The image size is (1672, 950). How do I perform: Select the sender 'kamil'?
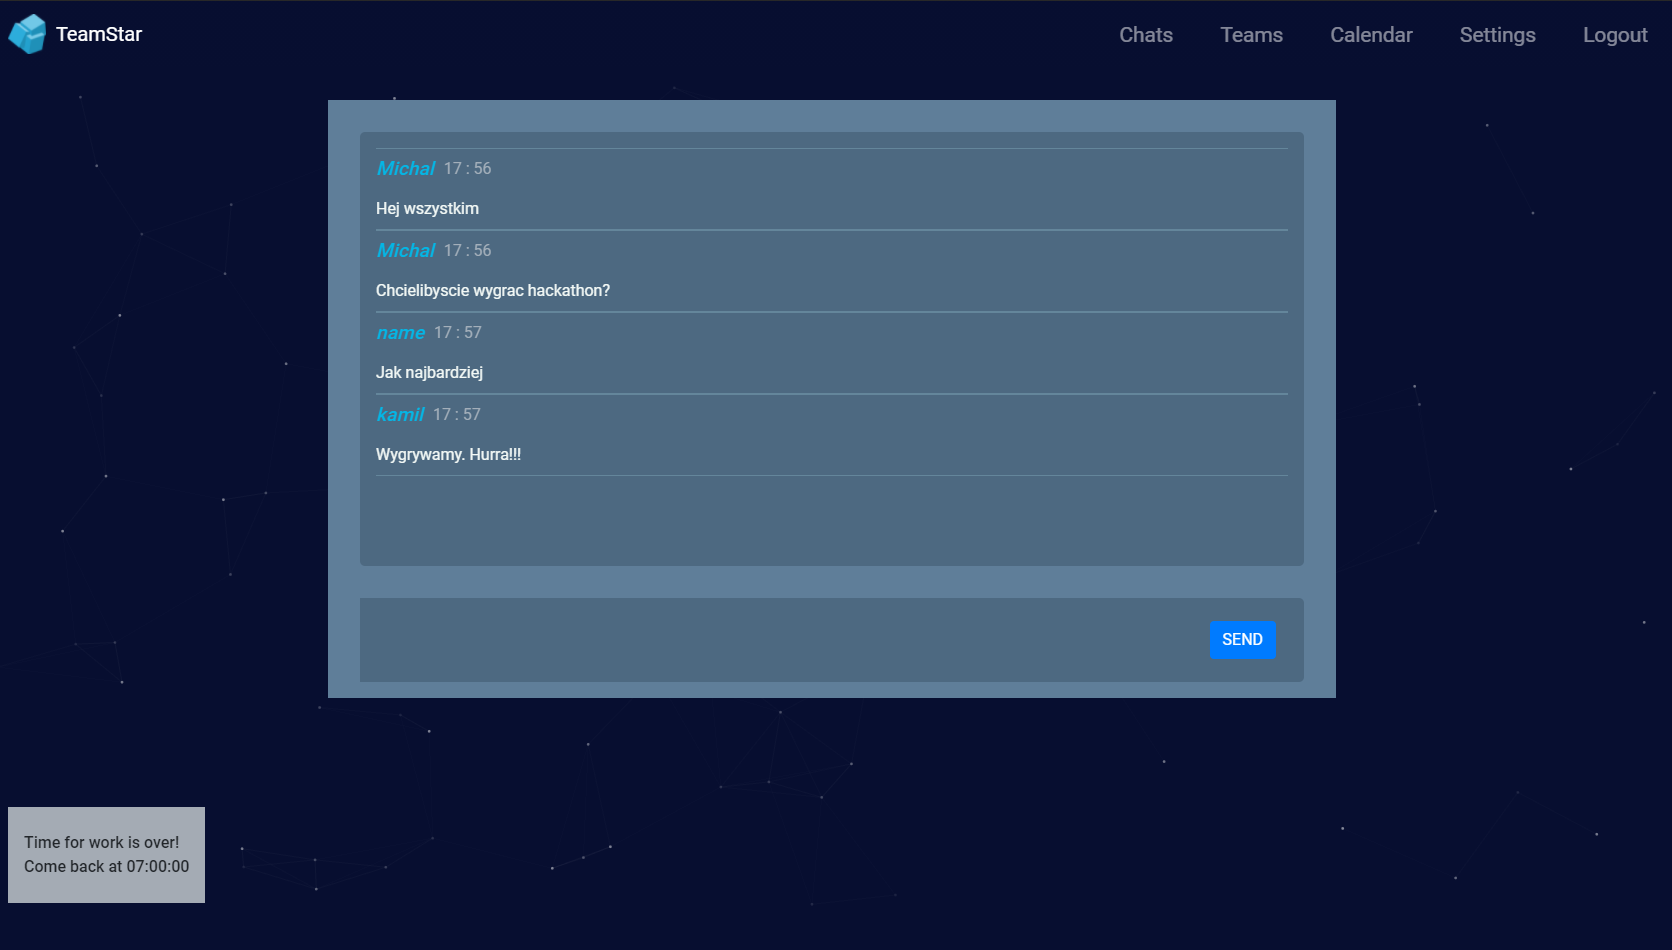[x=400, y=414]
